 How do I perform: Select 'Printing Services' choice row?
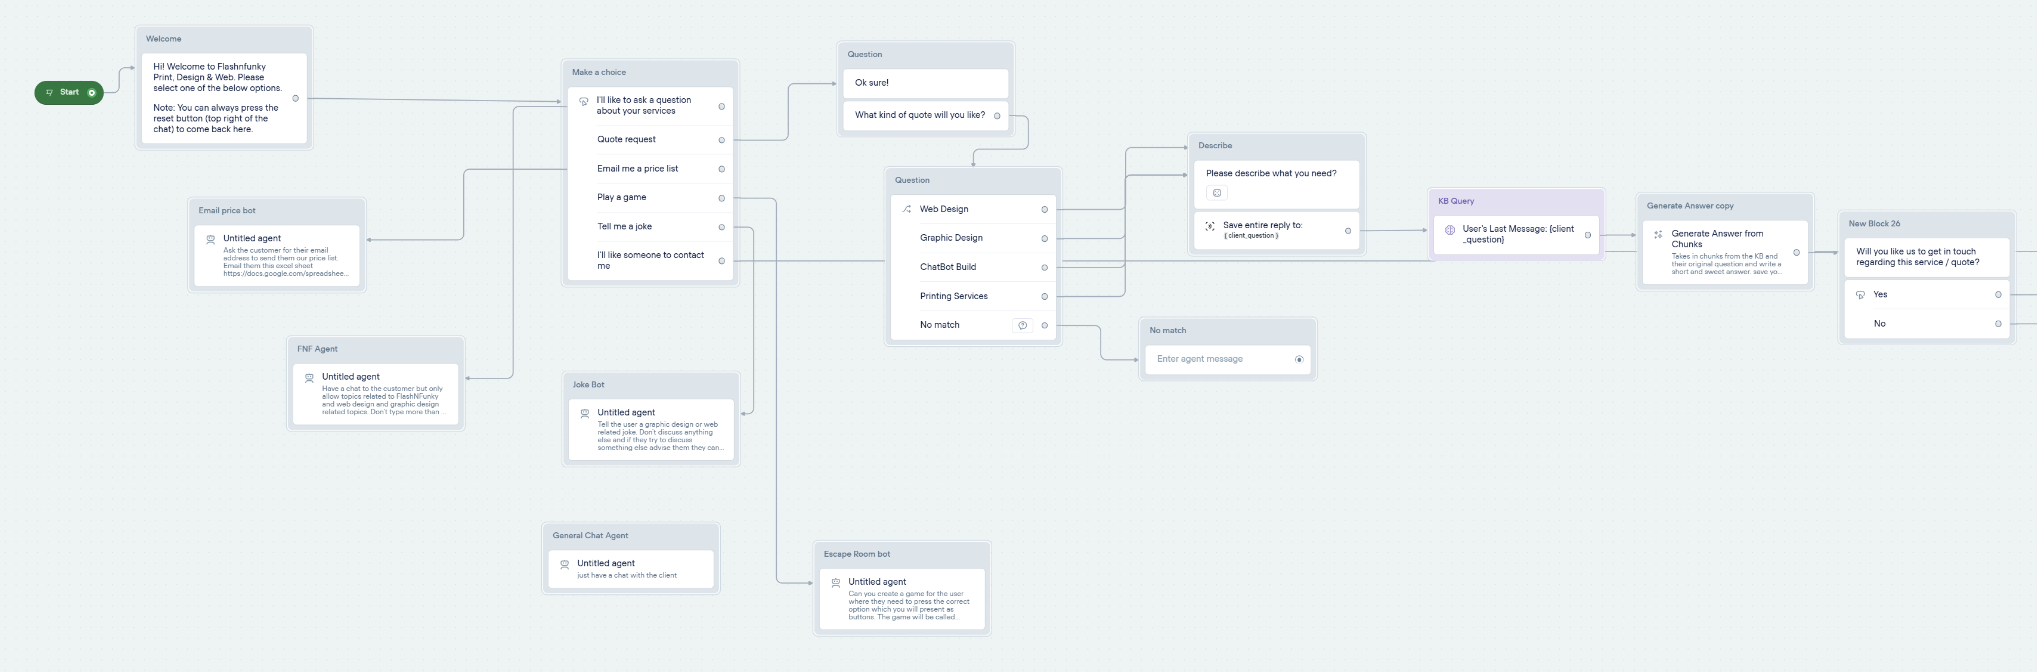click(974, 297)
